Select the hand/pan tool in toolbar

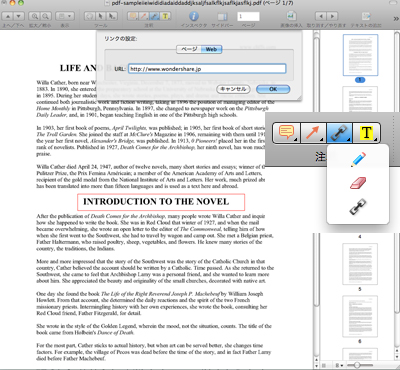(89, 16)
